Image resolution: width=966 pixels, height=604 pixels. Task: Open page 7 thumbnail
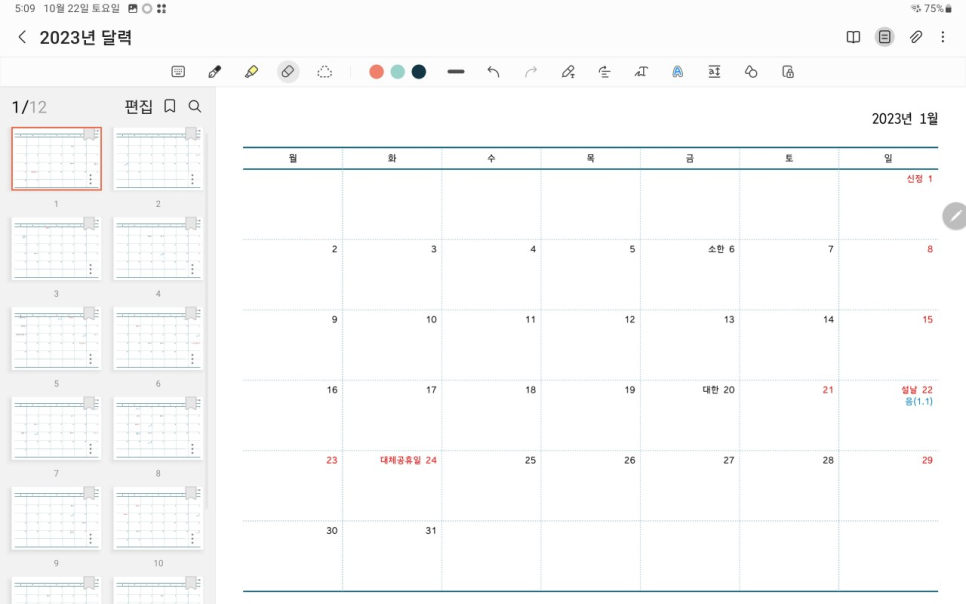pos(56,428)
